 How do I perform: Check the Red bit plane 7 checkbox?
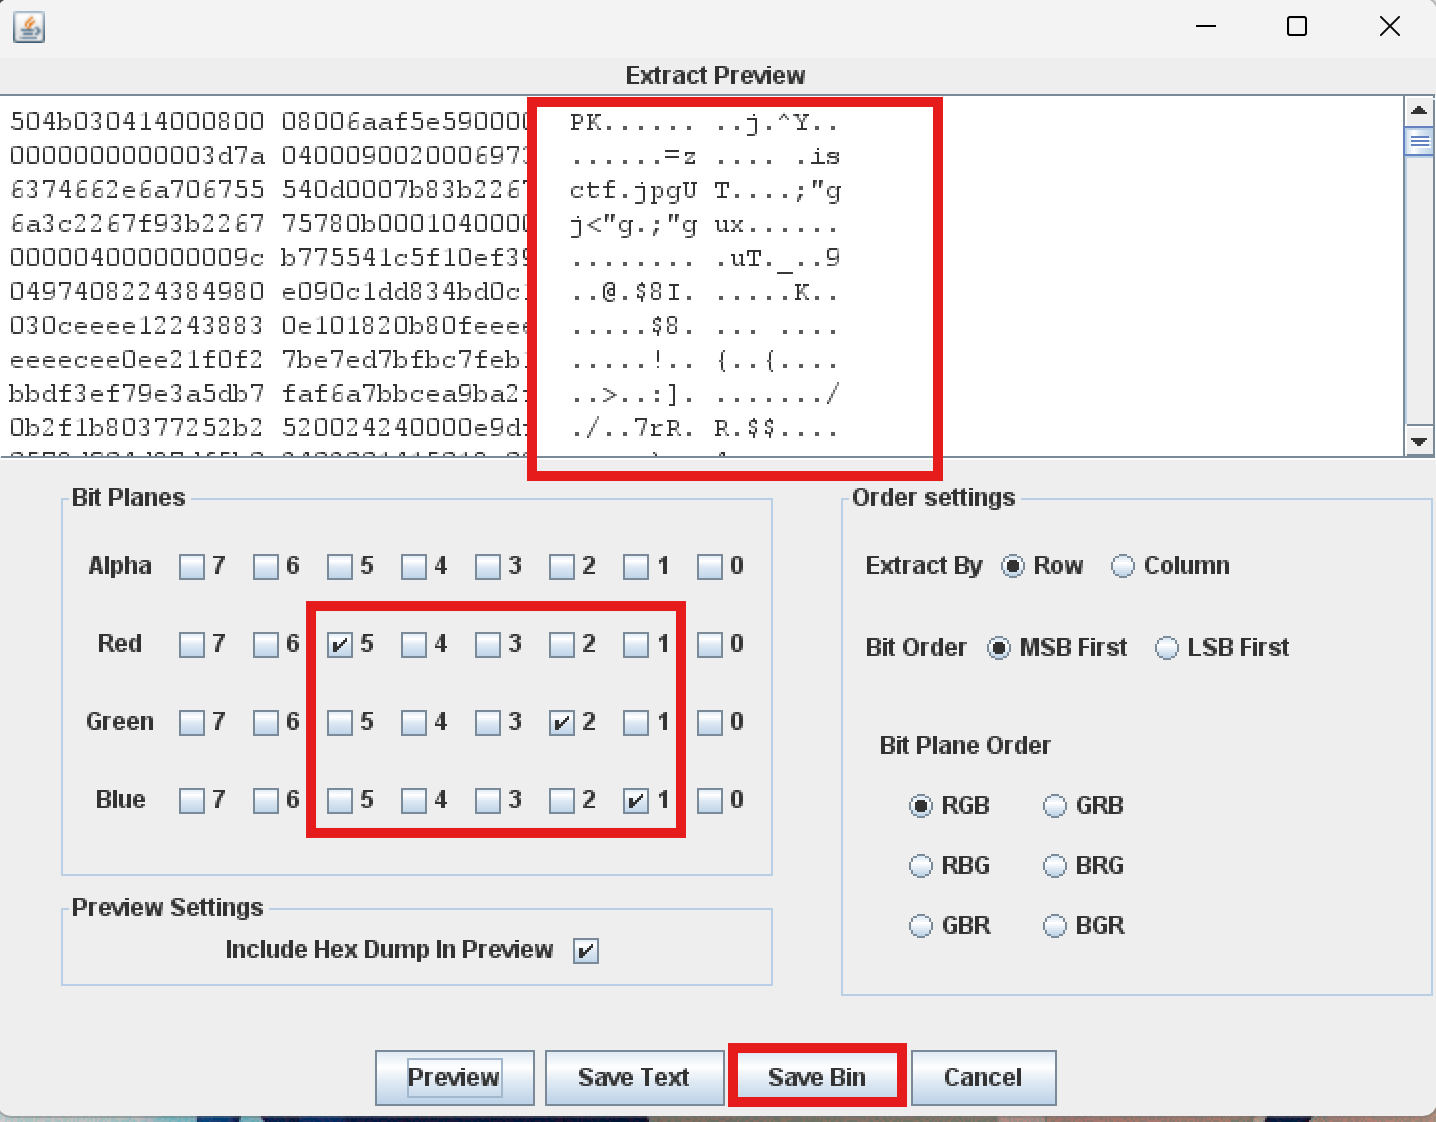[191, 645]
